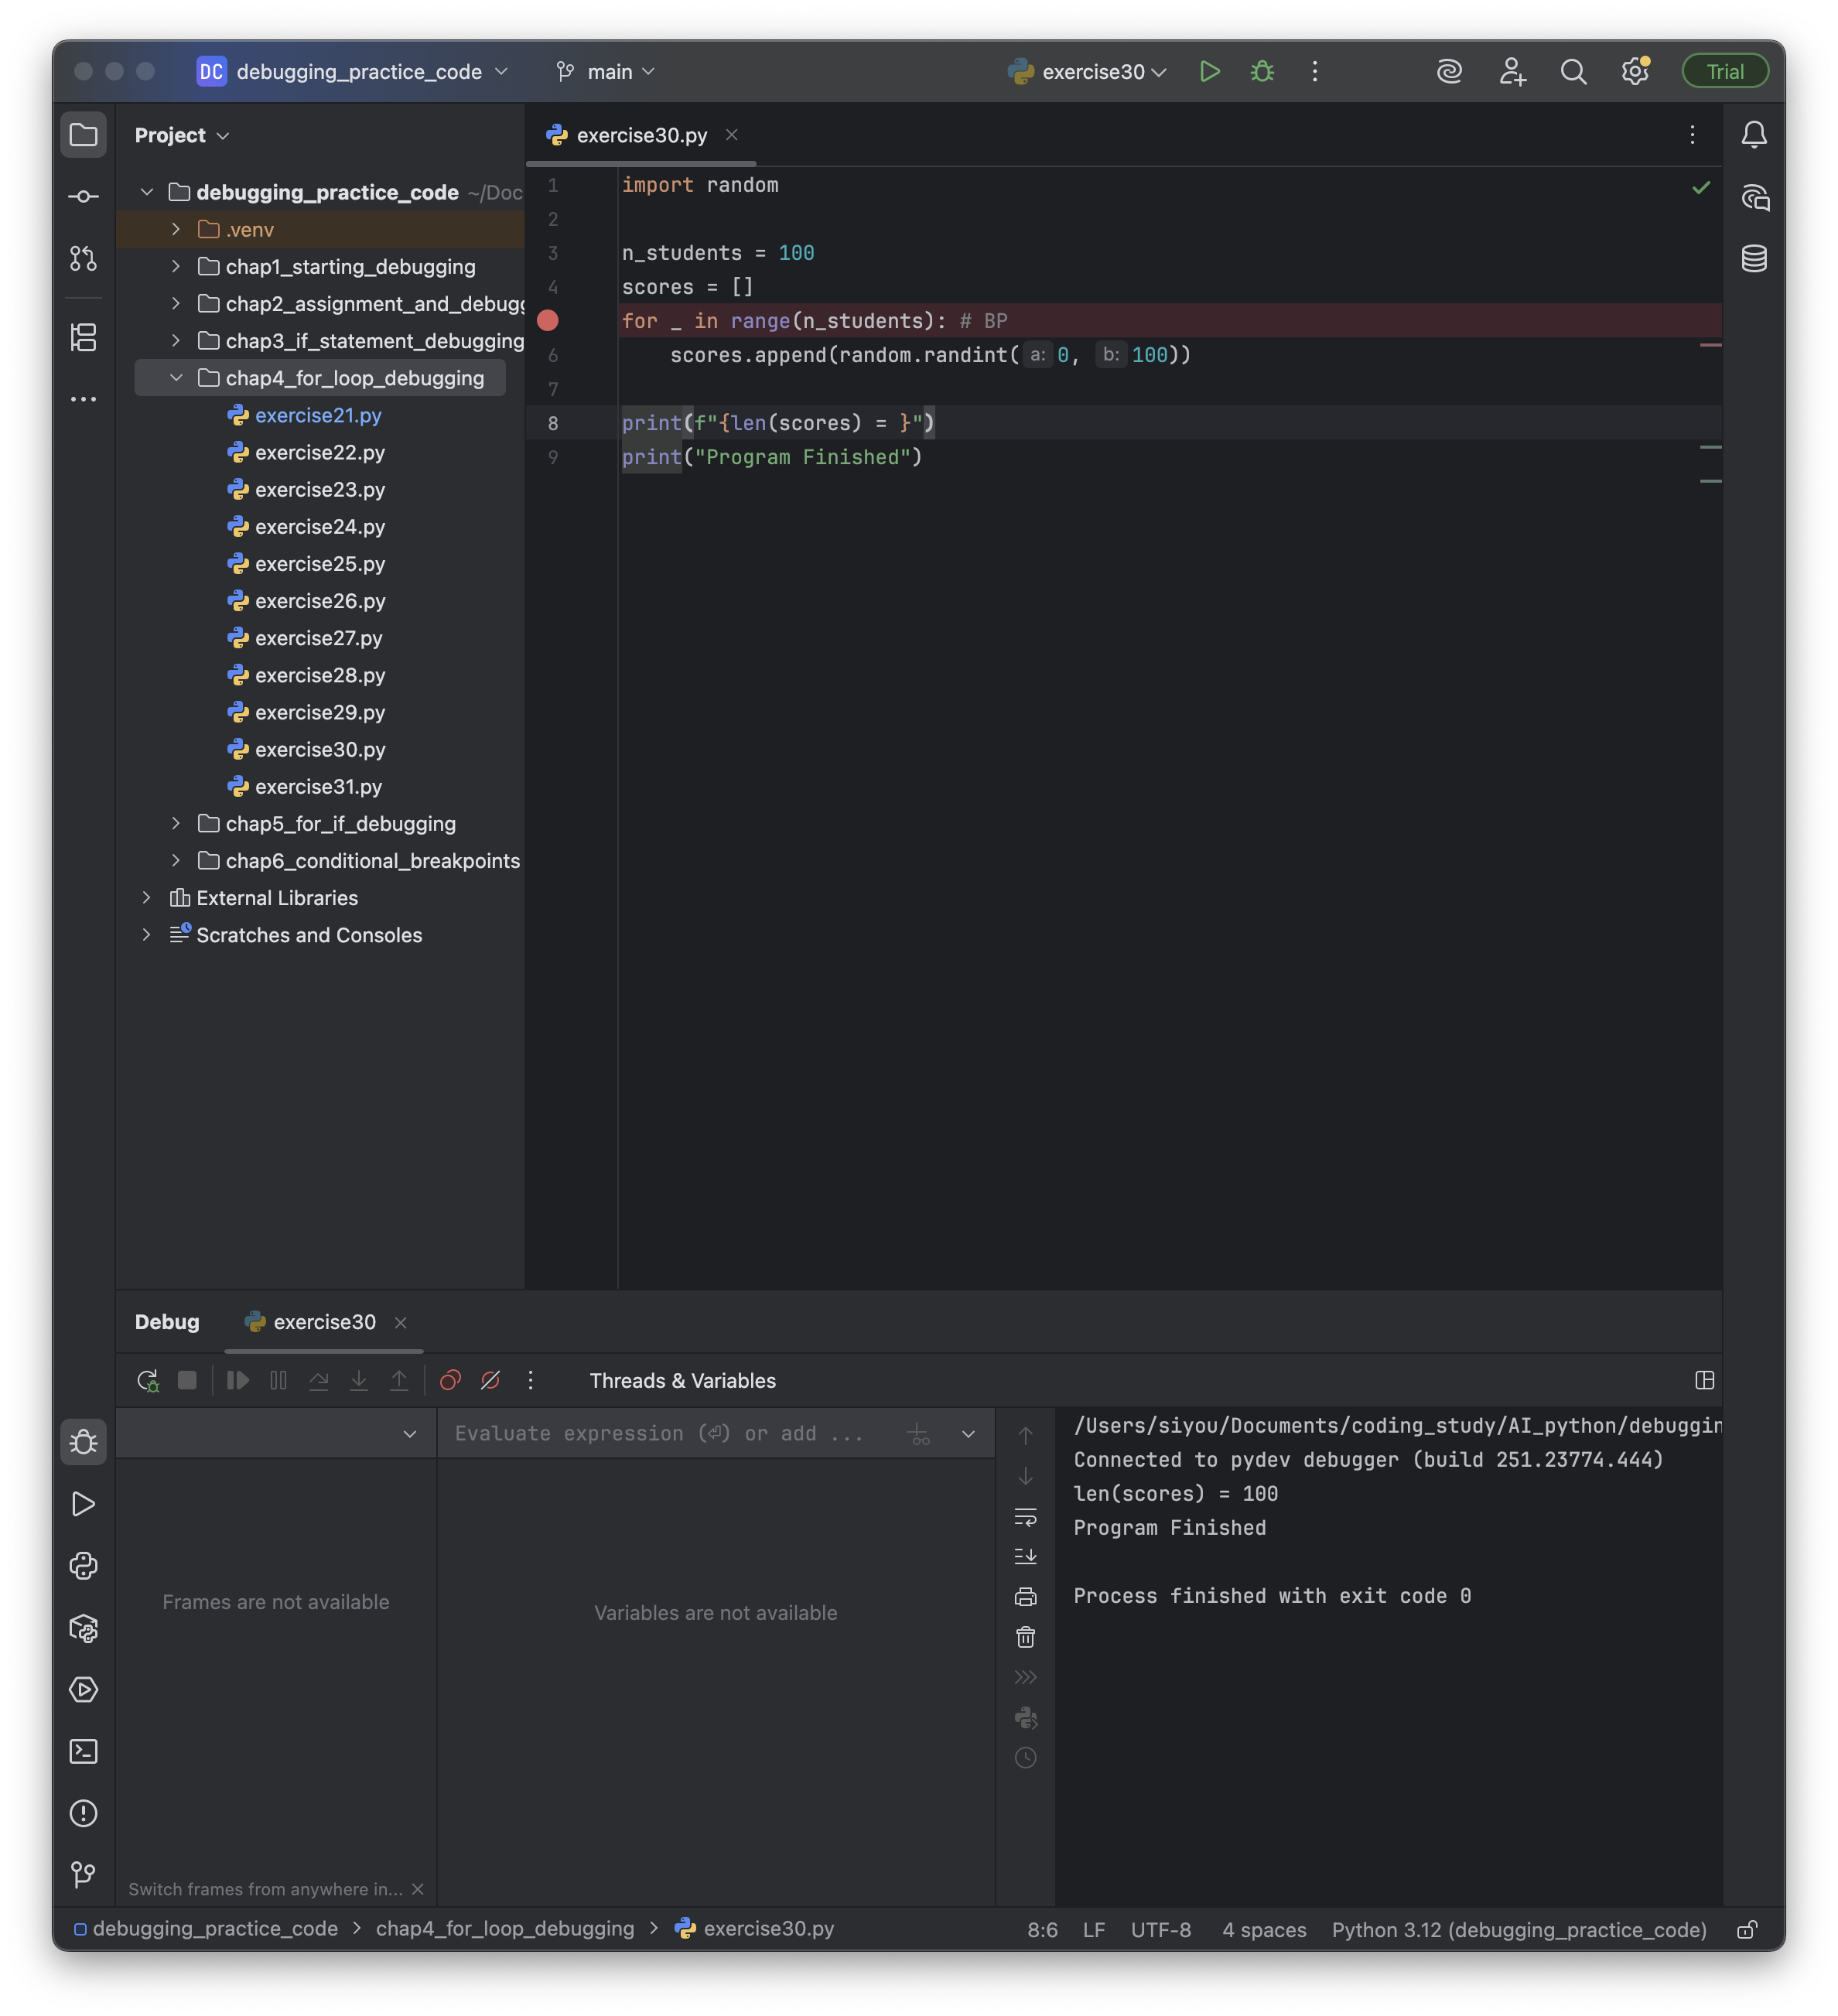Toggle read-only lock in status bar
The height and width of the screenshot is (2016, 1838).
pyautogui.click(x=1746, y=1929)
